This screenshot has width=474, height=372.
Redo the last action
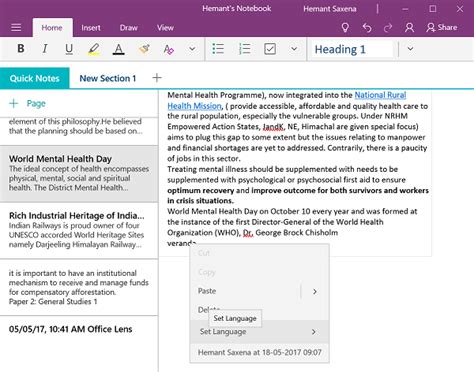tap(388, 28)
